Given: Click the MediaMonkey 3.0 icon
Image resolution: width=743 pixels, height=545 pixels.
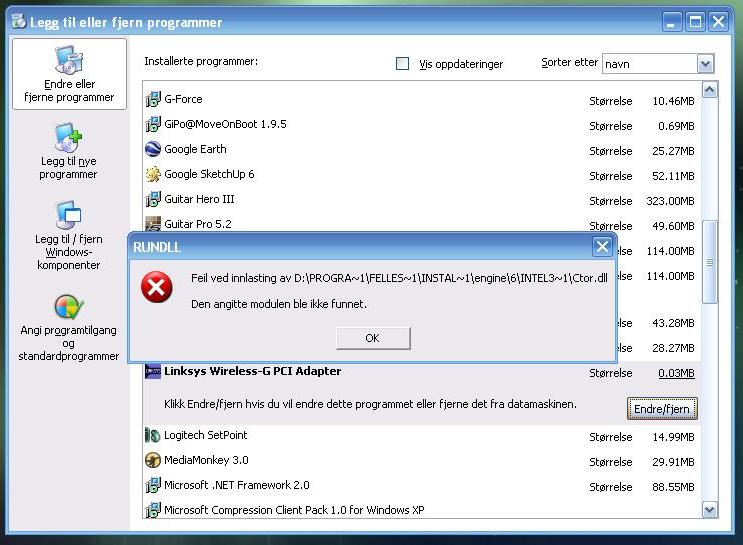Looking at the screenshot, I should click(x=153, y=460).
